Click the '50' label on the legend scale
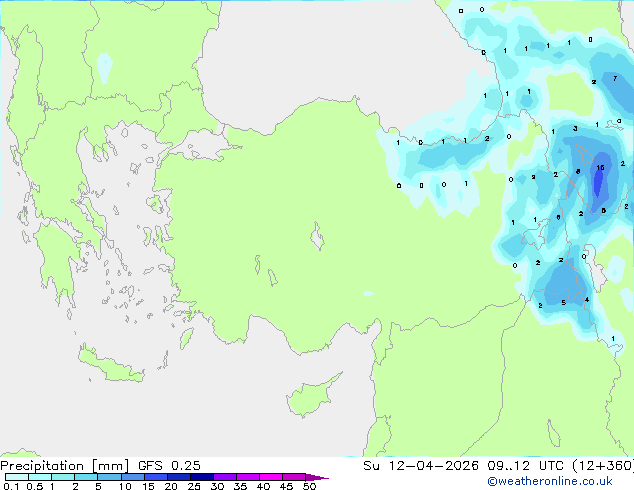Image resolution: width=634 pixels, height=490 pixels. pyautogui.click(x=309, y=487)
